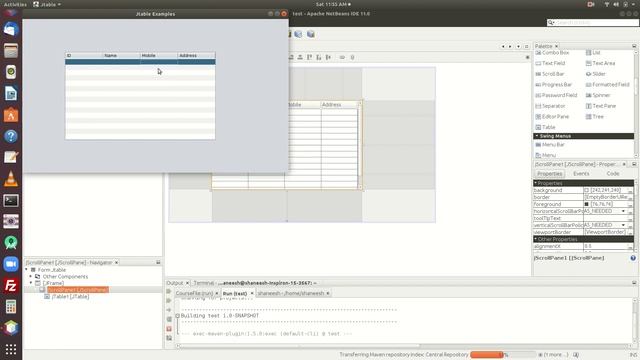Select jScrollPane1 [JScrollPane] in the Navigator
640x360 pixels.
78,289
